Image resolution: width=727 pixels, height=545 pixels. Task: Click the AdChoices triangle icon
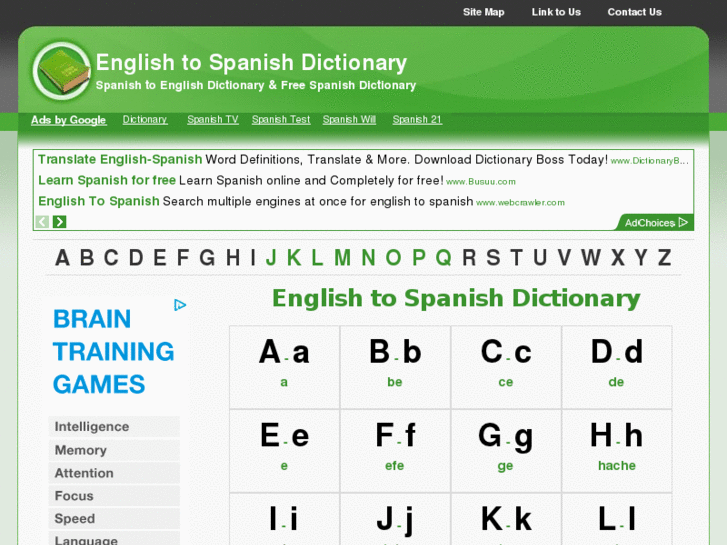point(683,222)
